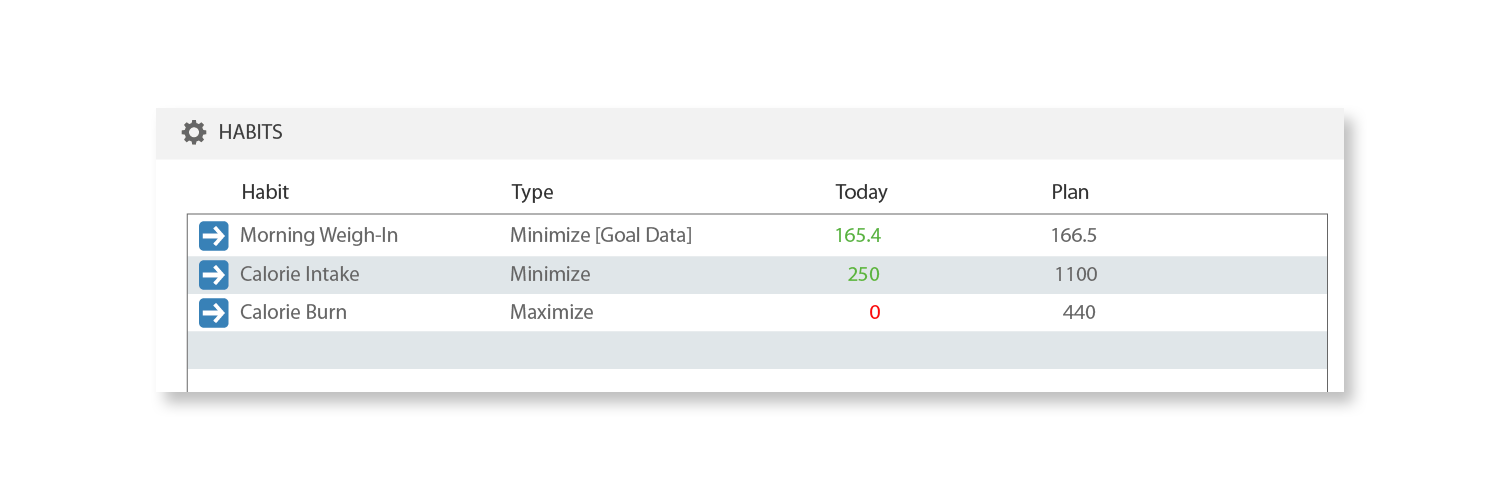Viewport: 1500px width, 500px height.
Task: Click the HABITS panel title
Action: coord(250,132)
